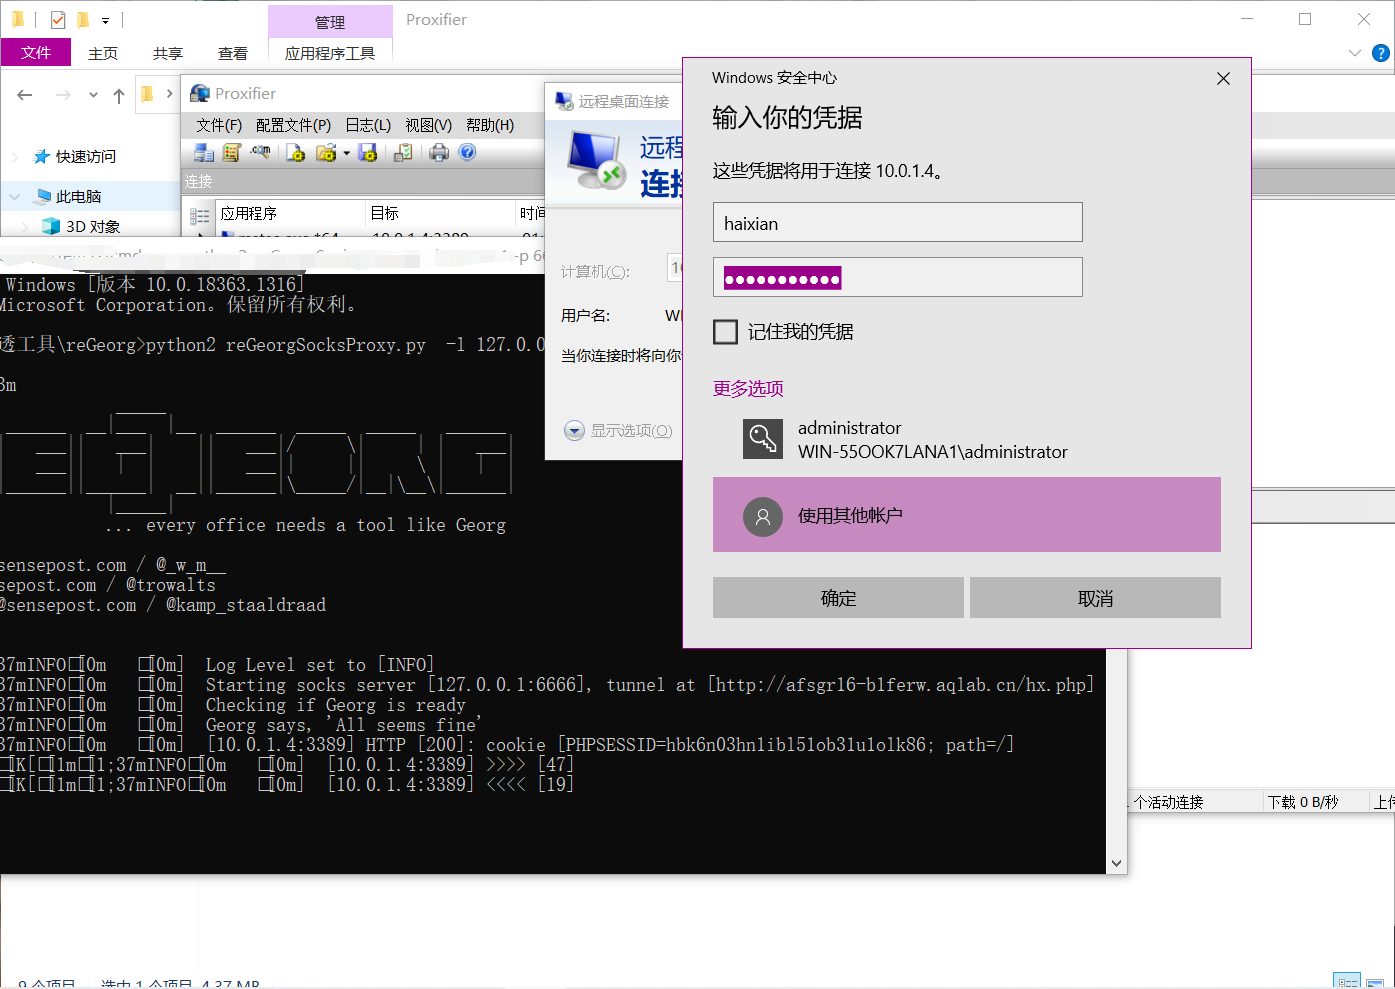This screenshot has width=1395, height=989.
Task: Click command prompt scrollbar down arrow
Action: tap(1117, 864)
